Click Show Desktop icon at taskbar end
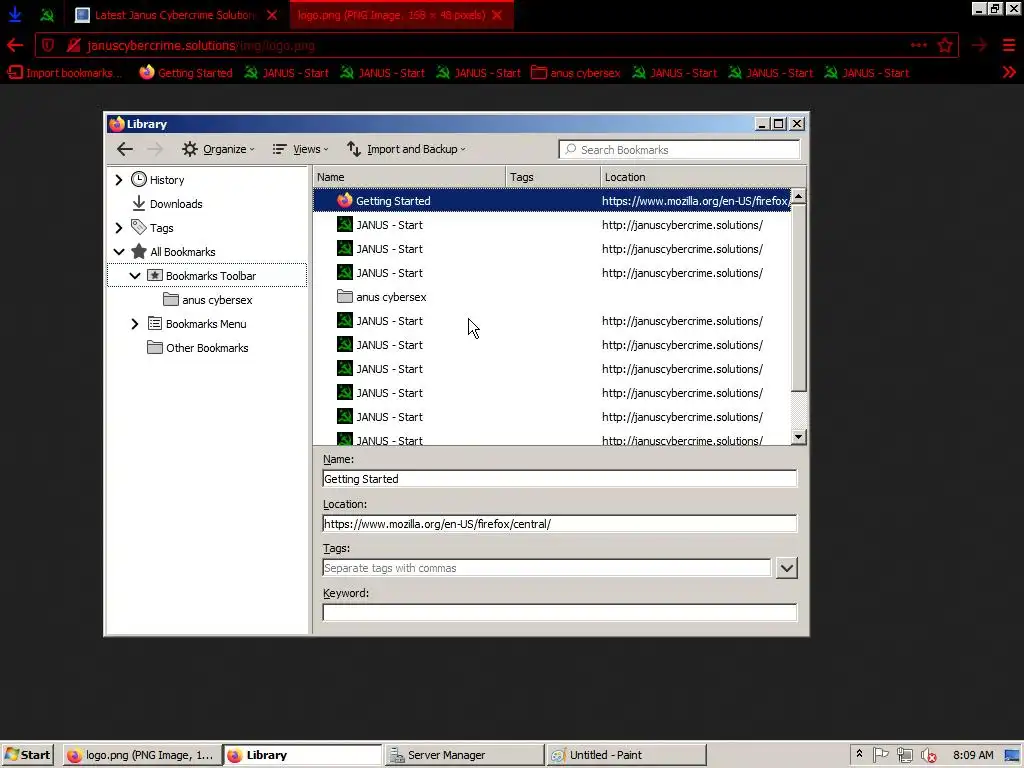The height and width of the screenshot is (768, 1024). tap(1012, 755)
